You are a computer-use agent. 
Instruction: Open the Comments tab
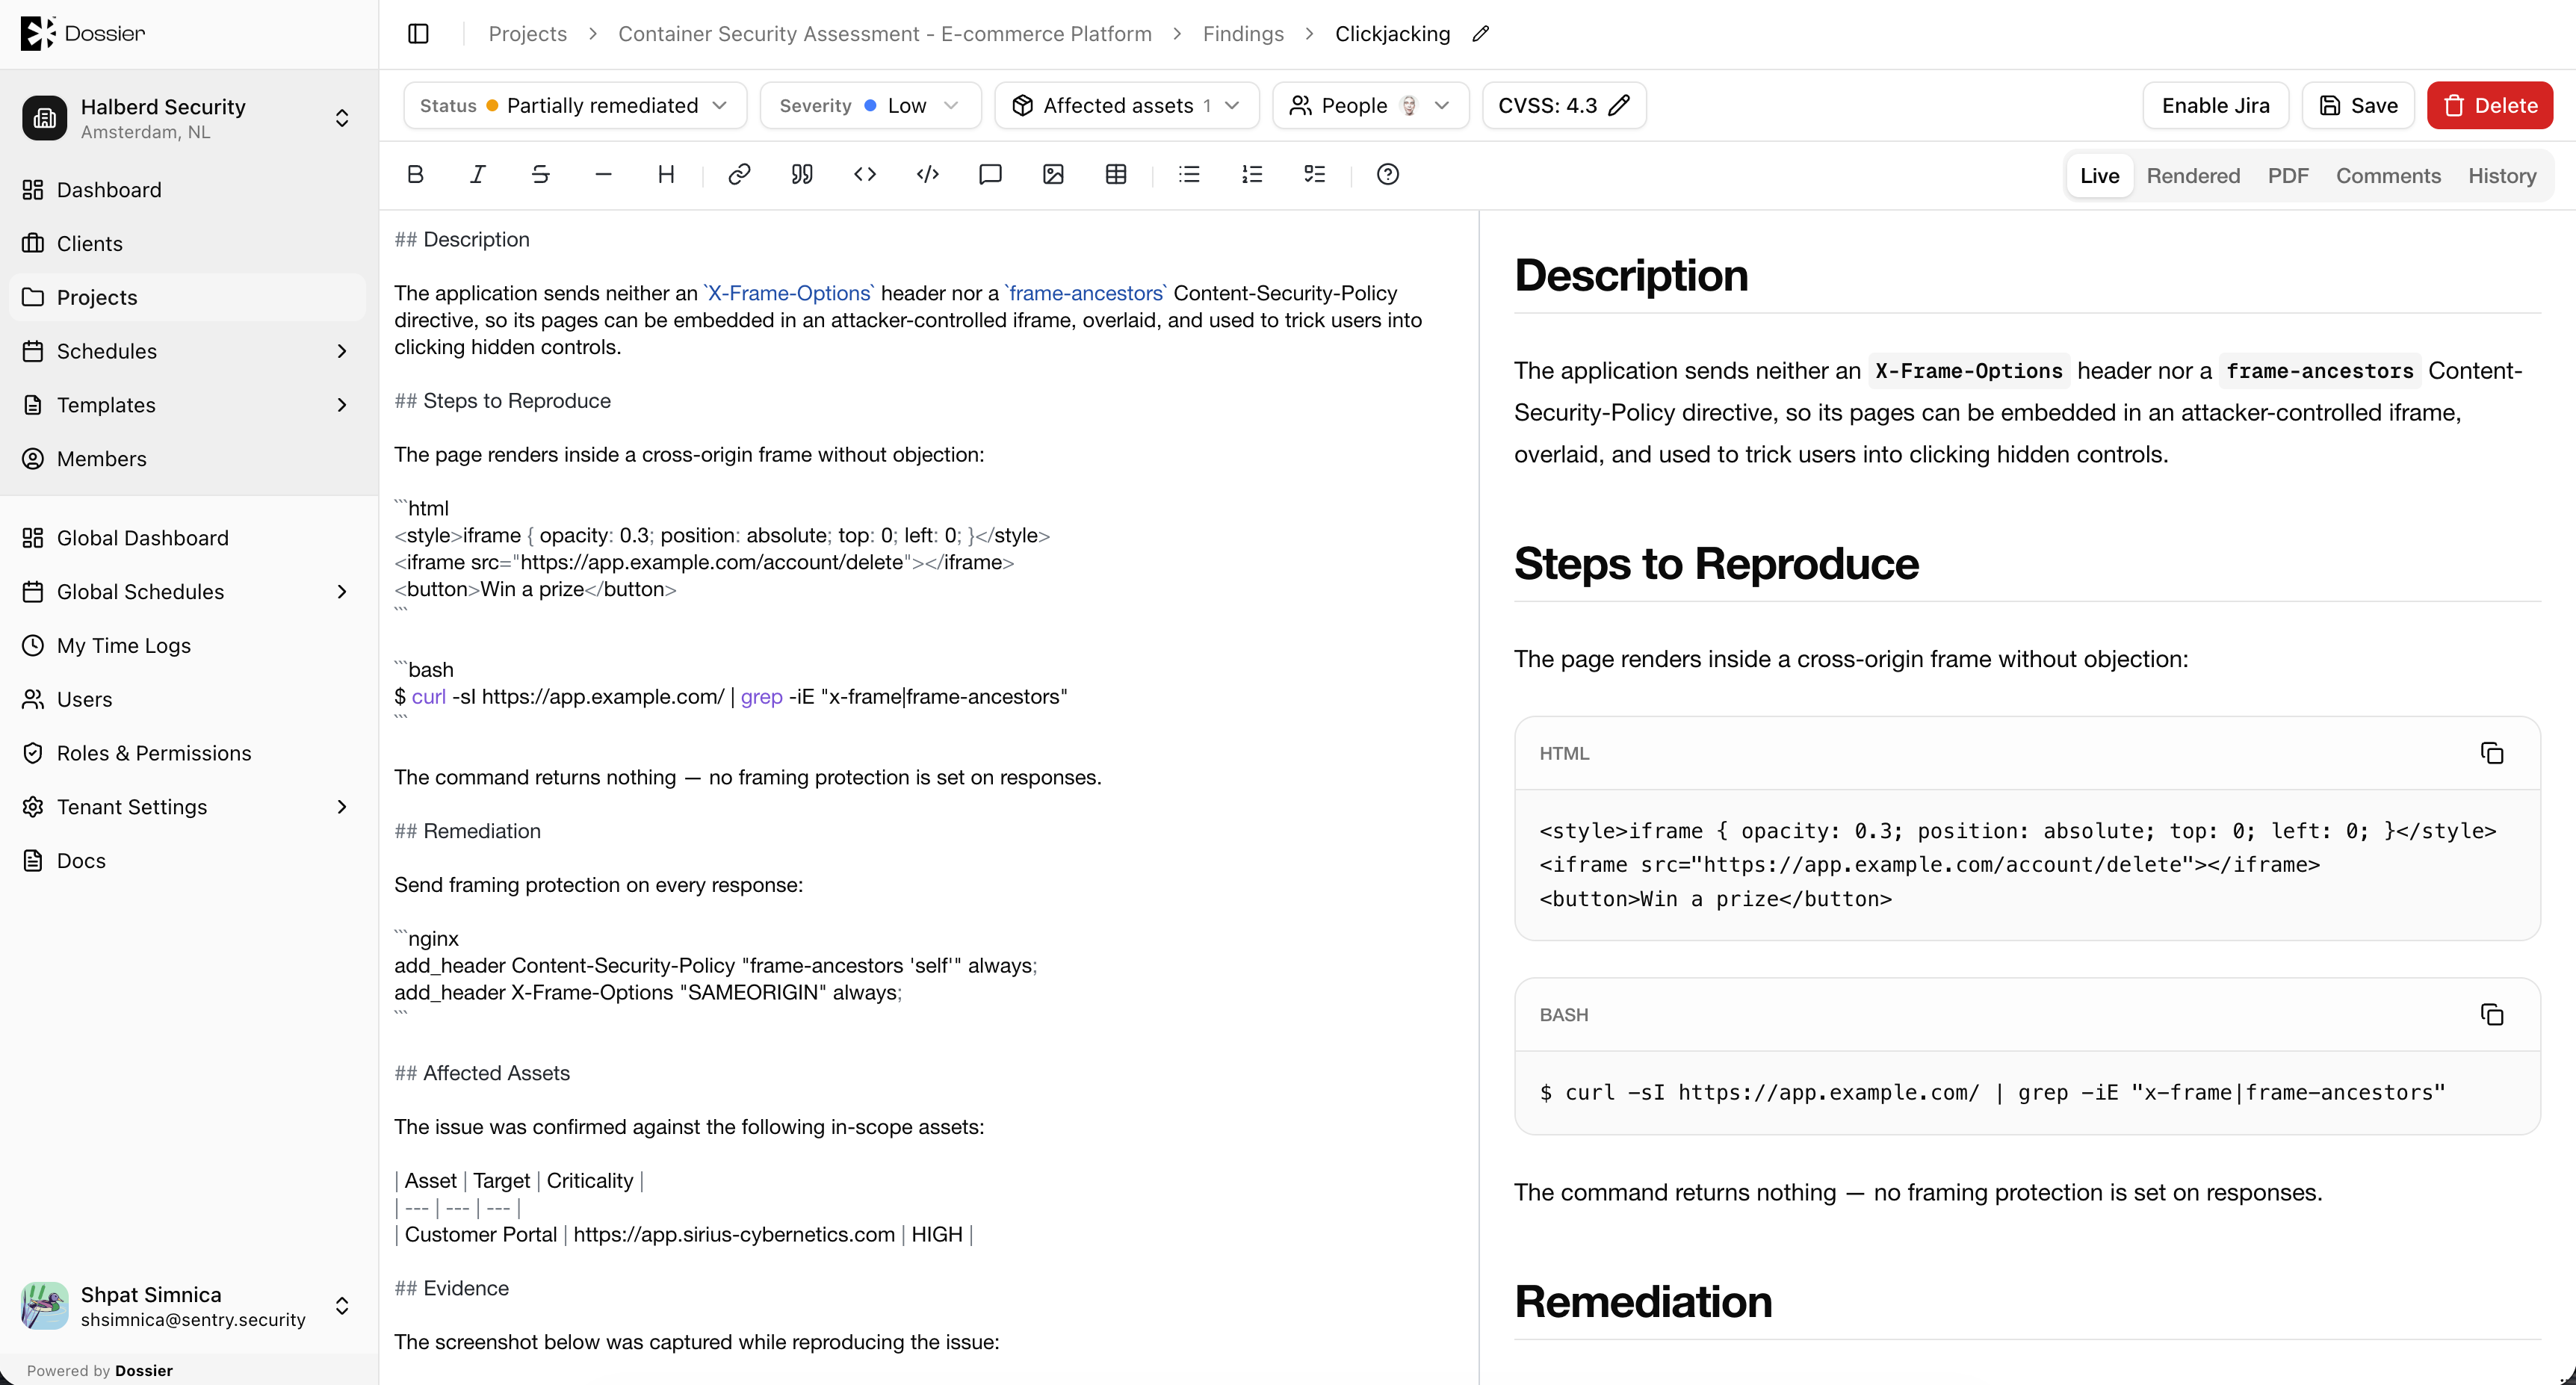tap(2388, 176)
